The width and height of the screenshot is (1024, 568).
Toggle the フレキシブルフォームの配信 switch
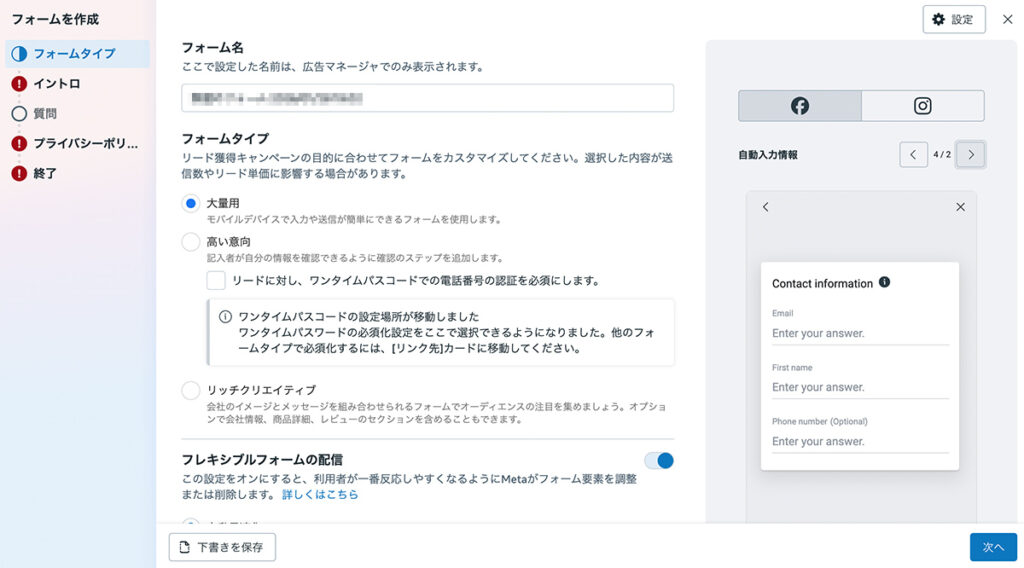click(659, 461)
